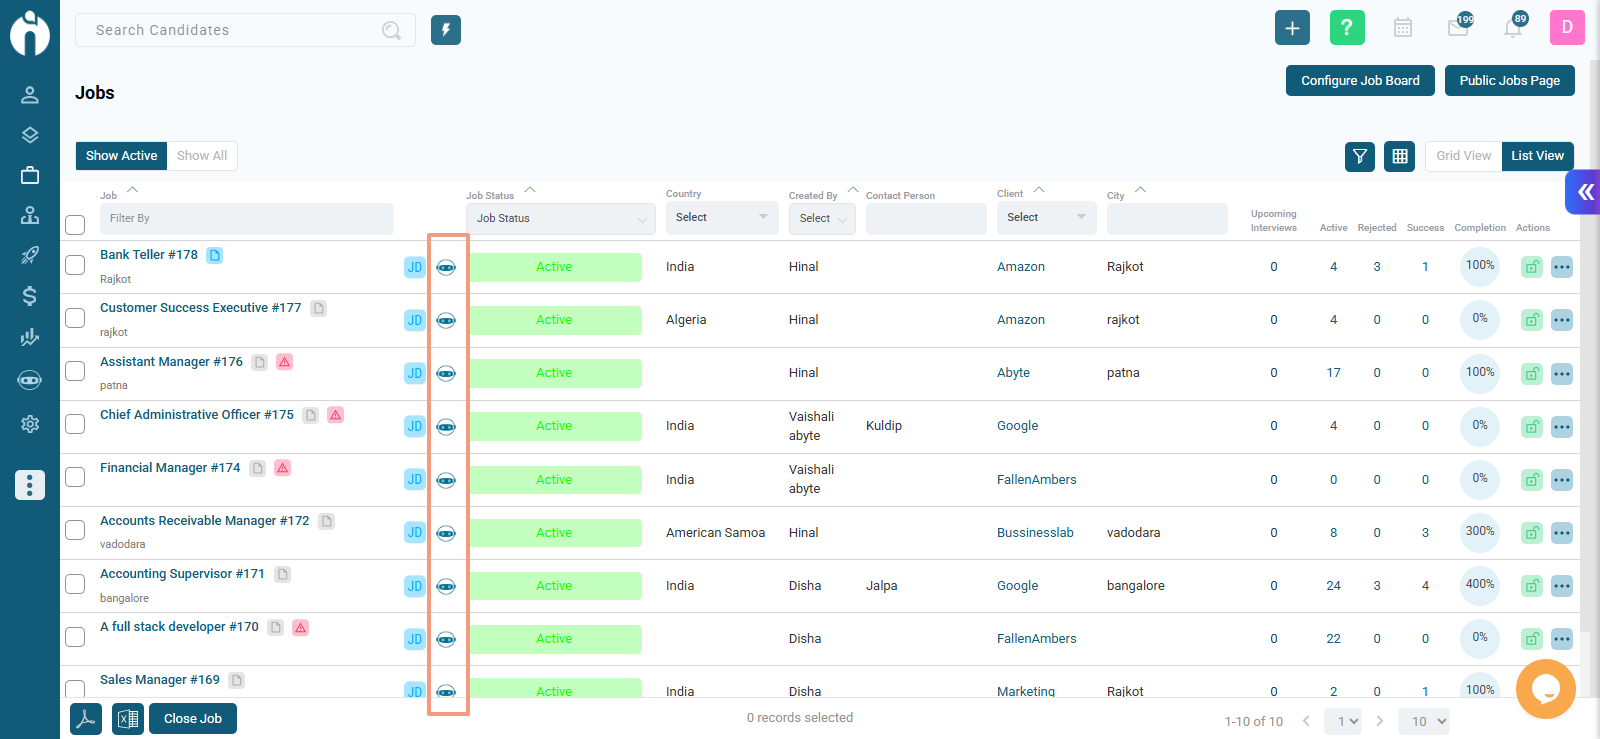The height and width of the screenshot is (739, 1600).
Task: Open the column chooser grid icon
Action: (1400, 156)
